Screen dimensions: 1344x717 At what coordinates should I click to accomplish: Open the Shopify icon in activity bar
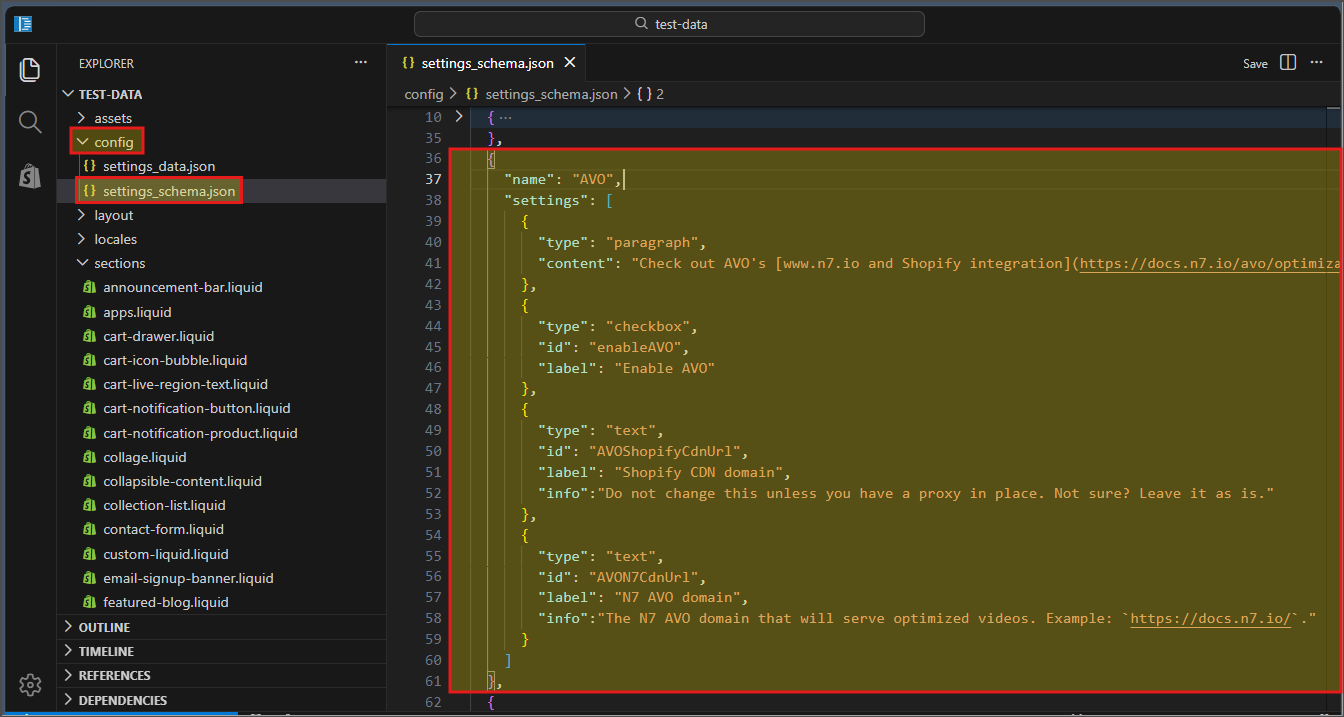tap(30, 176)
